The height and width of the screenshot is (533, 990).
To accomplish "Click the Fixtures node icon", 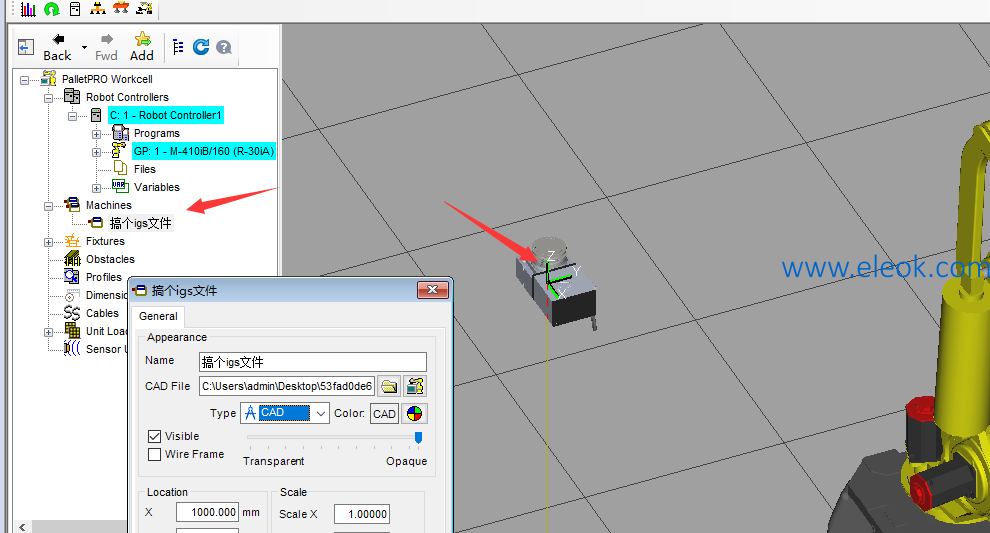I will [x=72, y=241].
